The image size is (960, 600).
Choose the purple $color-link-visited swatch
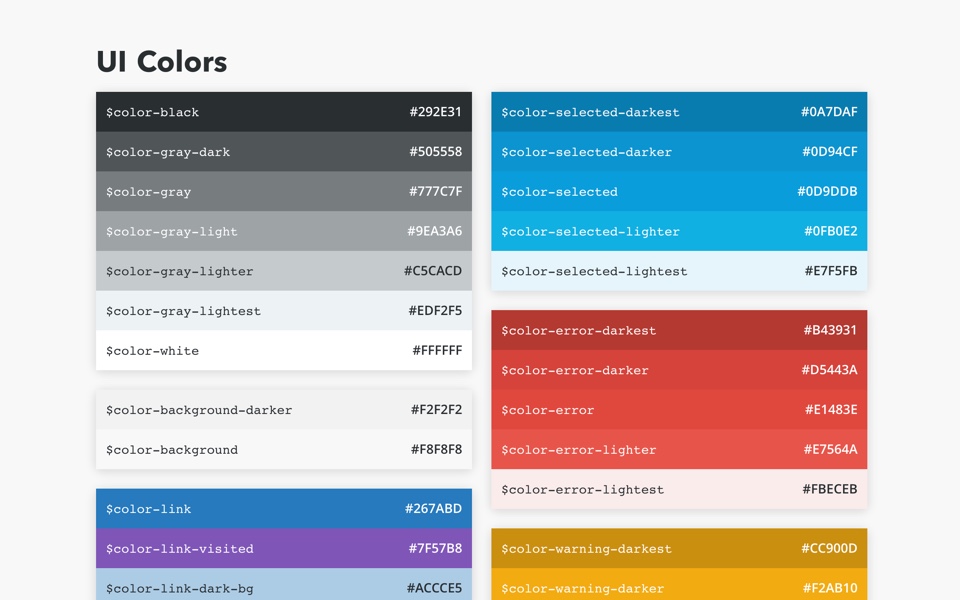(283, 549)
